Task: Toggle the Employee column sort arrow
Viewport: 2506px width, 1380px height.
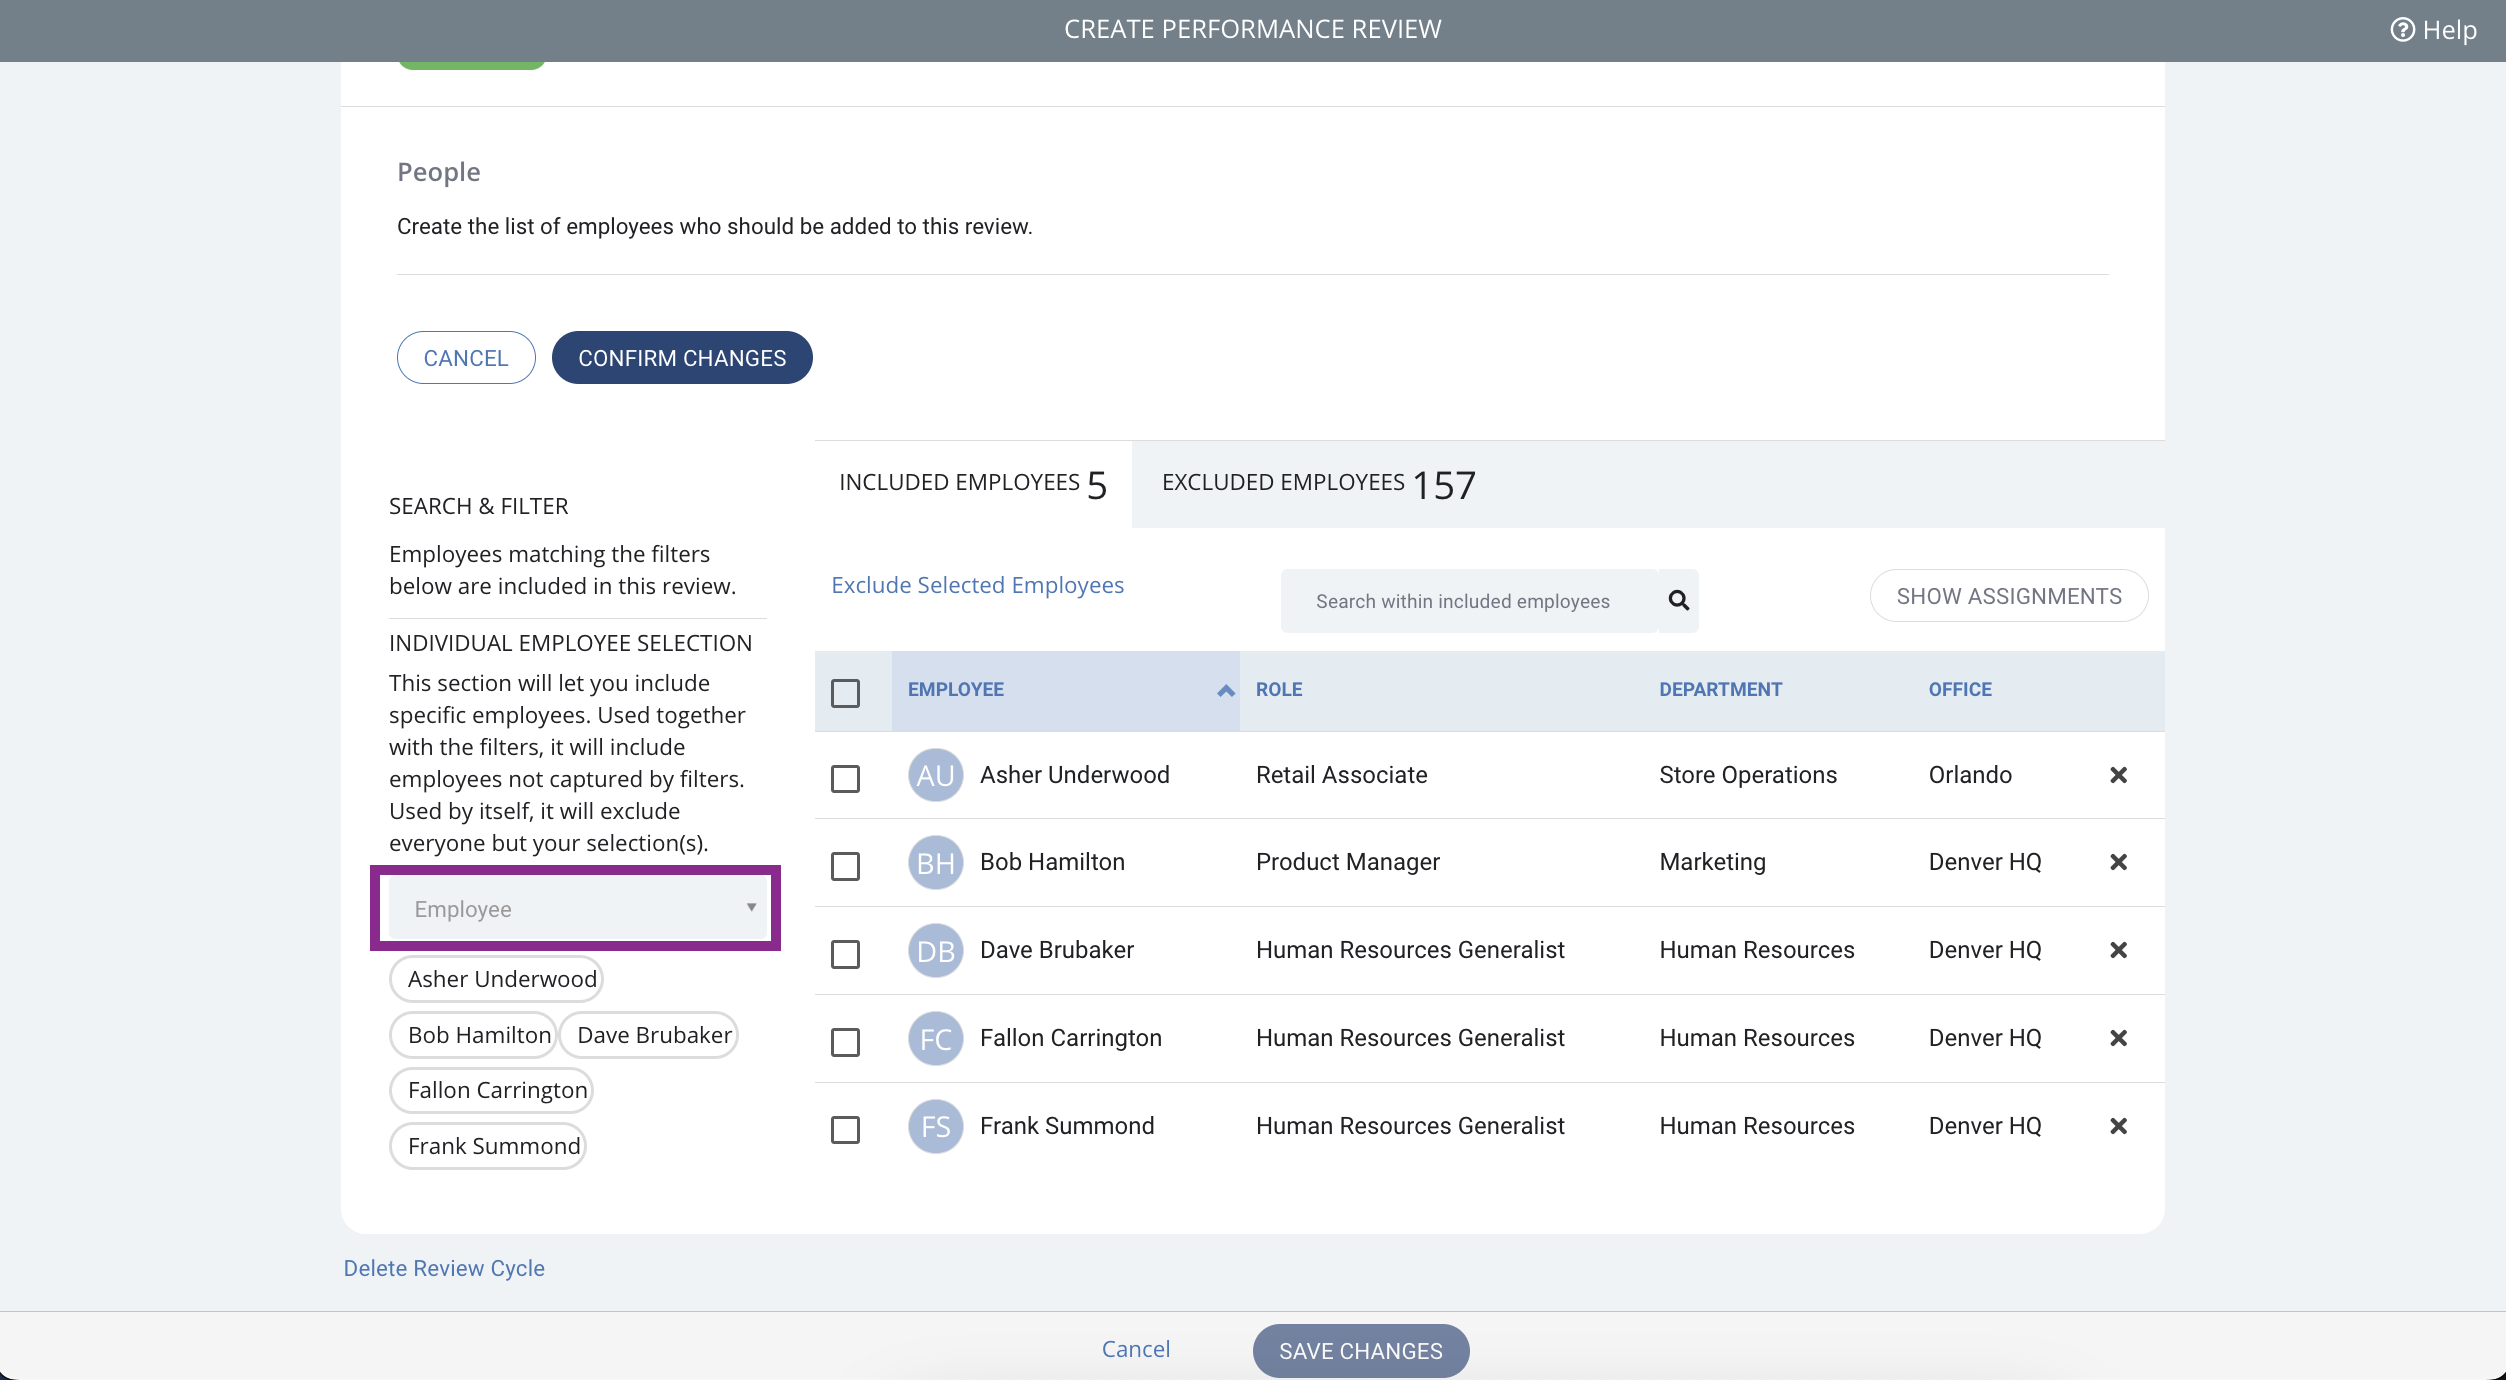Action: [1225, 690]
